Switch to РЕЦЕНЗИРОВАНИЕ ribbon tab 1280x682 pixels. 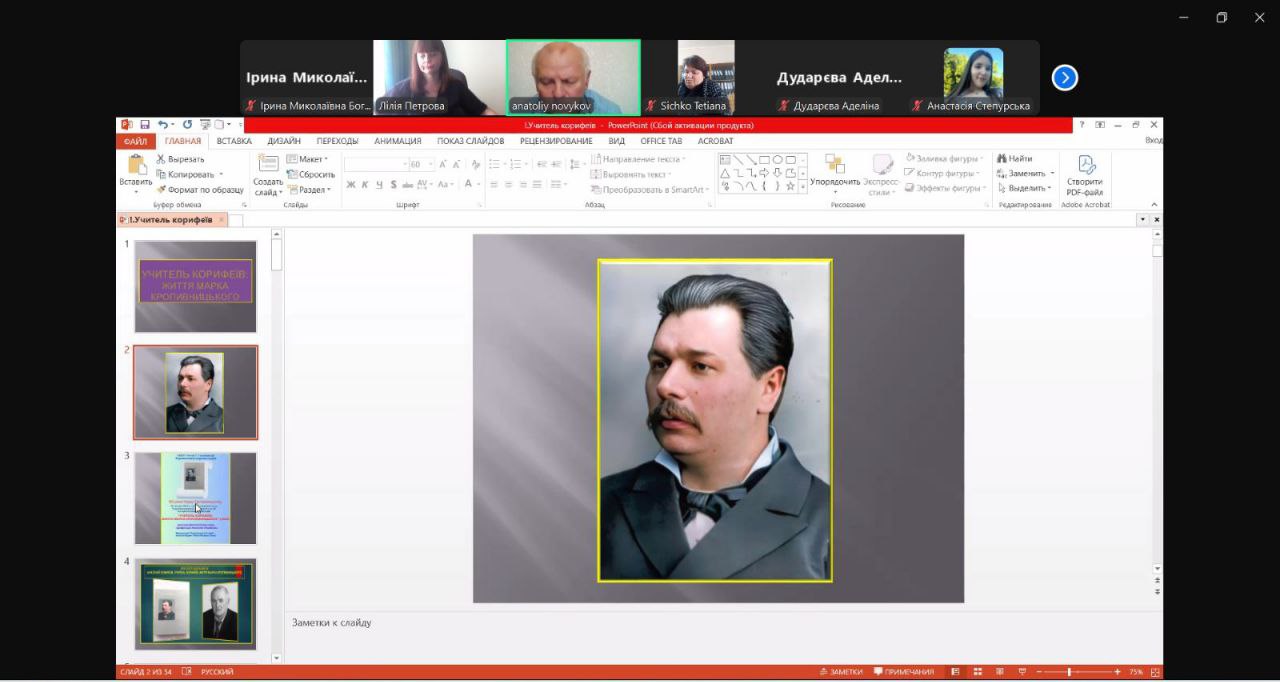tap(556, 141)
